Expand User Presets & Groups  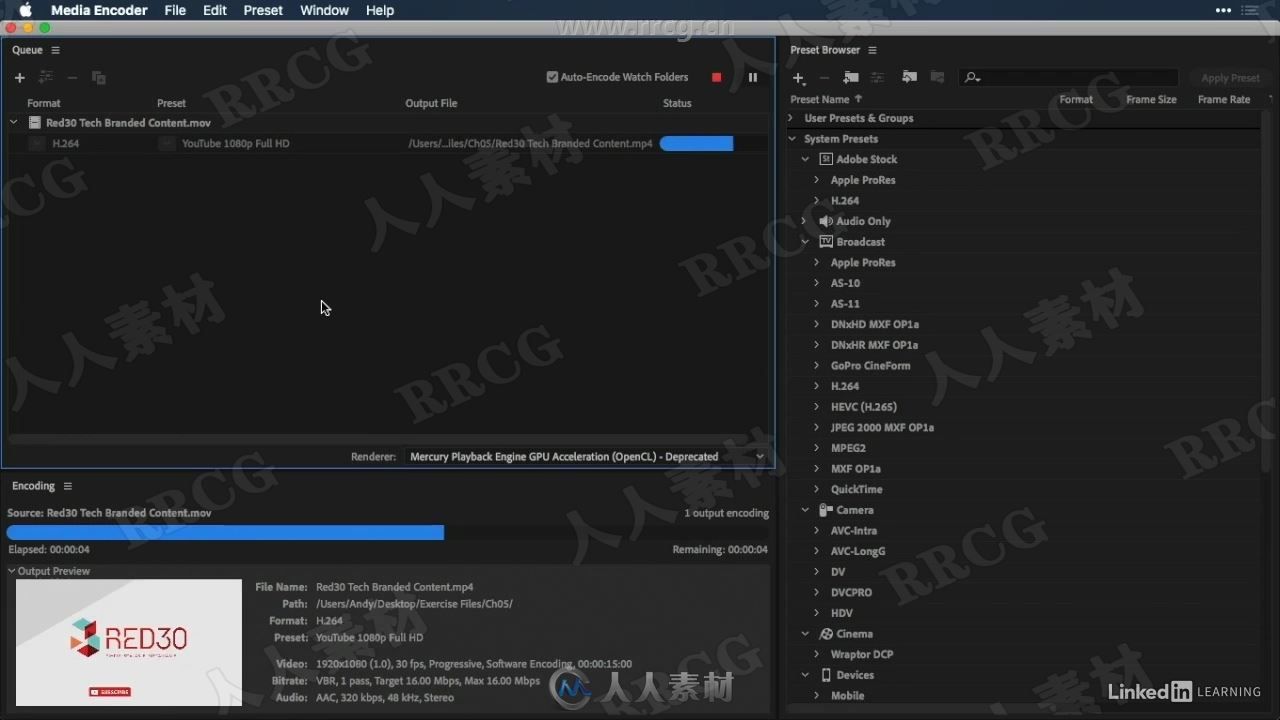pos(792,118)
